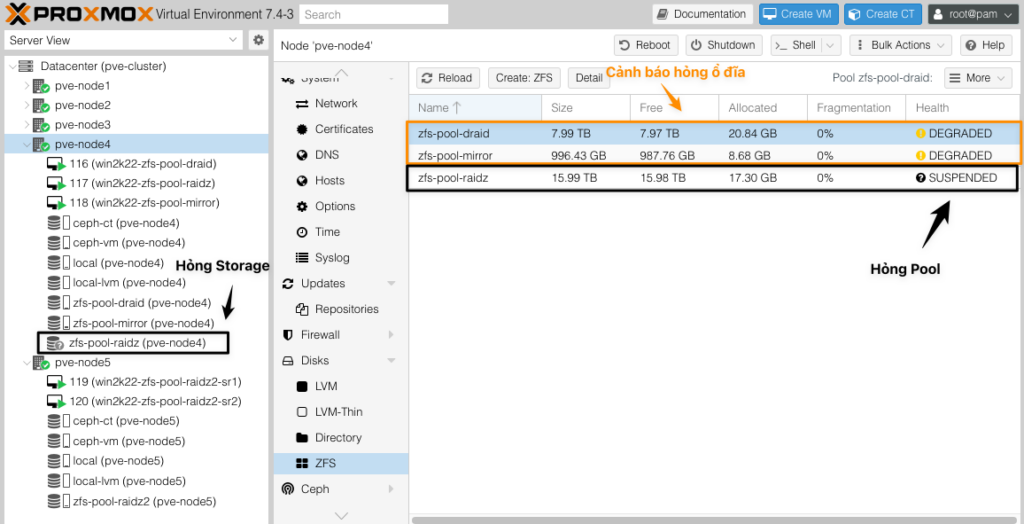1024x524 pixels.
Task: Open the LVM-Thin menu item
Action: pyautogui.click(x=341, y=412)
